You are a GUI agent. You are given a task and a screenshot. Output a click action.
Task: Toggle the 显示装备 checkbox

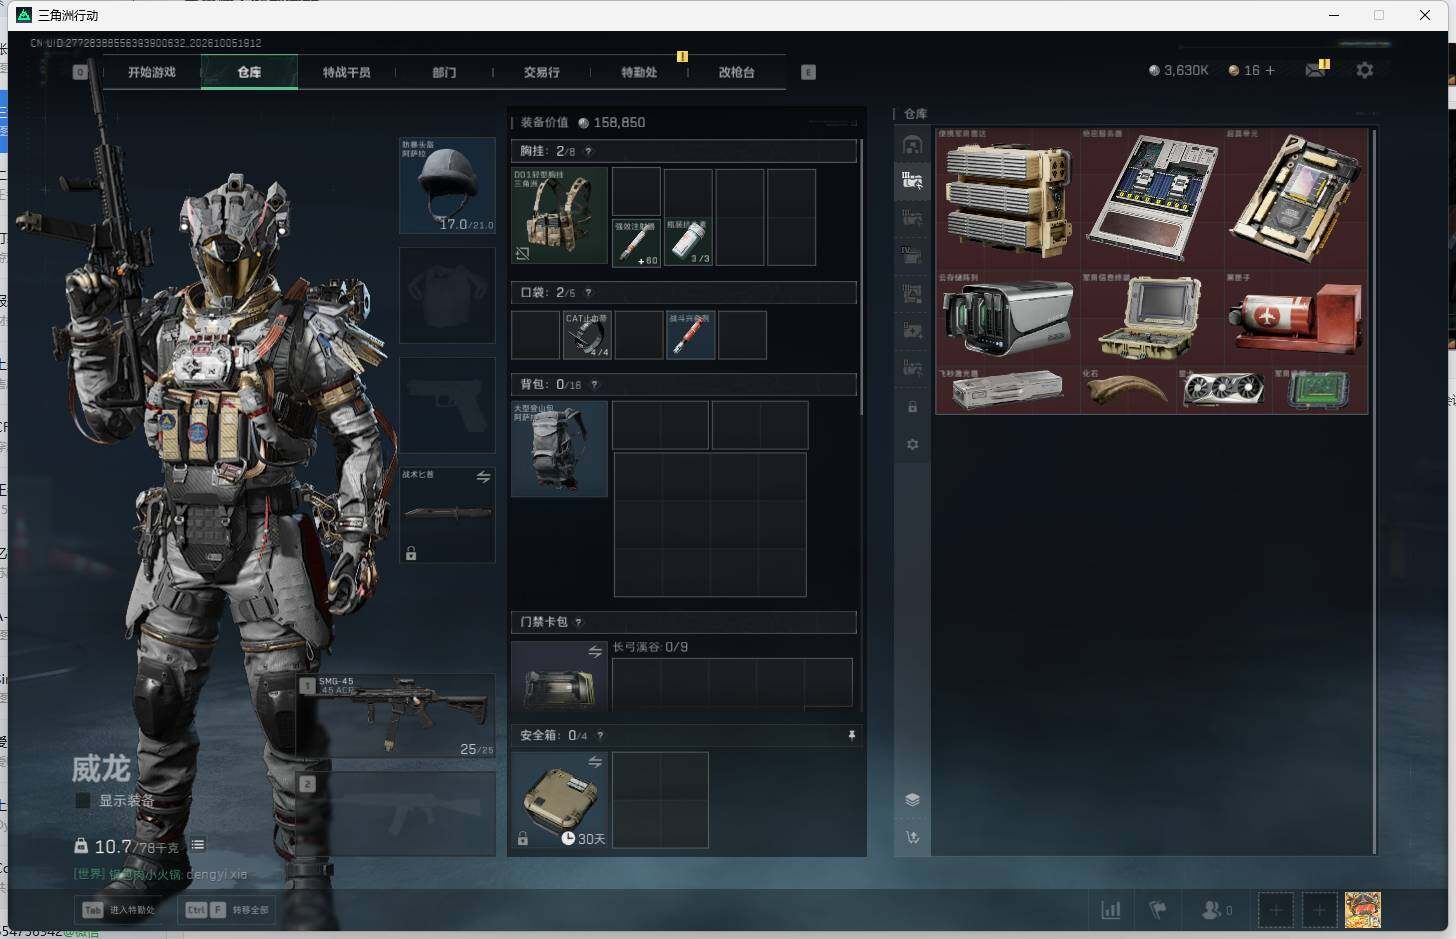pyautogui.click(x=83, y=800)
